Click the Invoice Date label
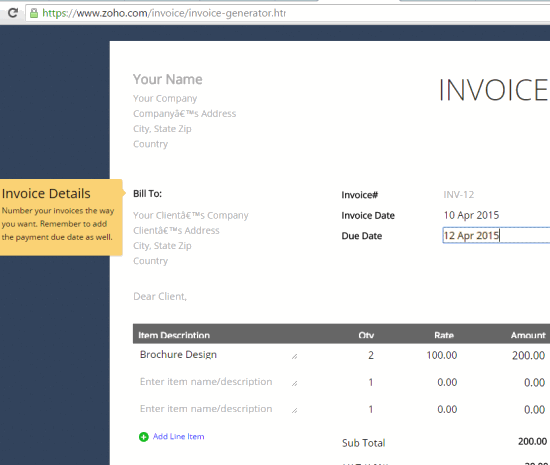The image size is (550, 465). tap(368, 215)
